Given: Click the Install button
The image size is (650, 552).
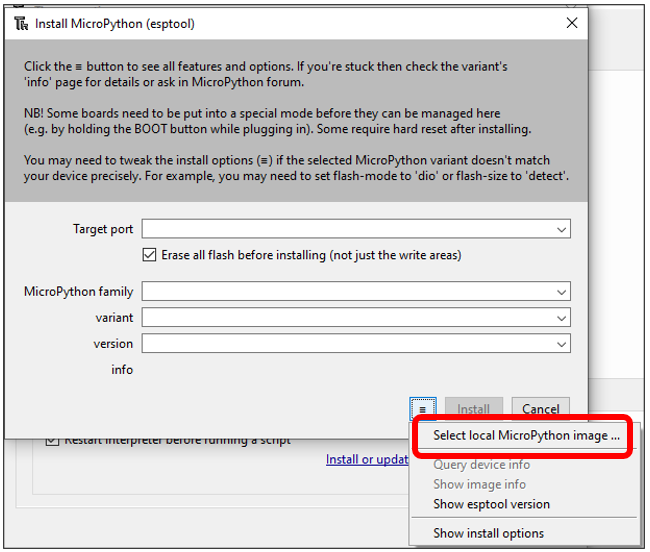Looking at the screenshot, I should (x=473, y=409).
